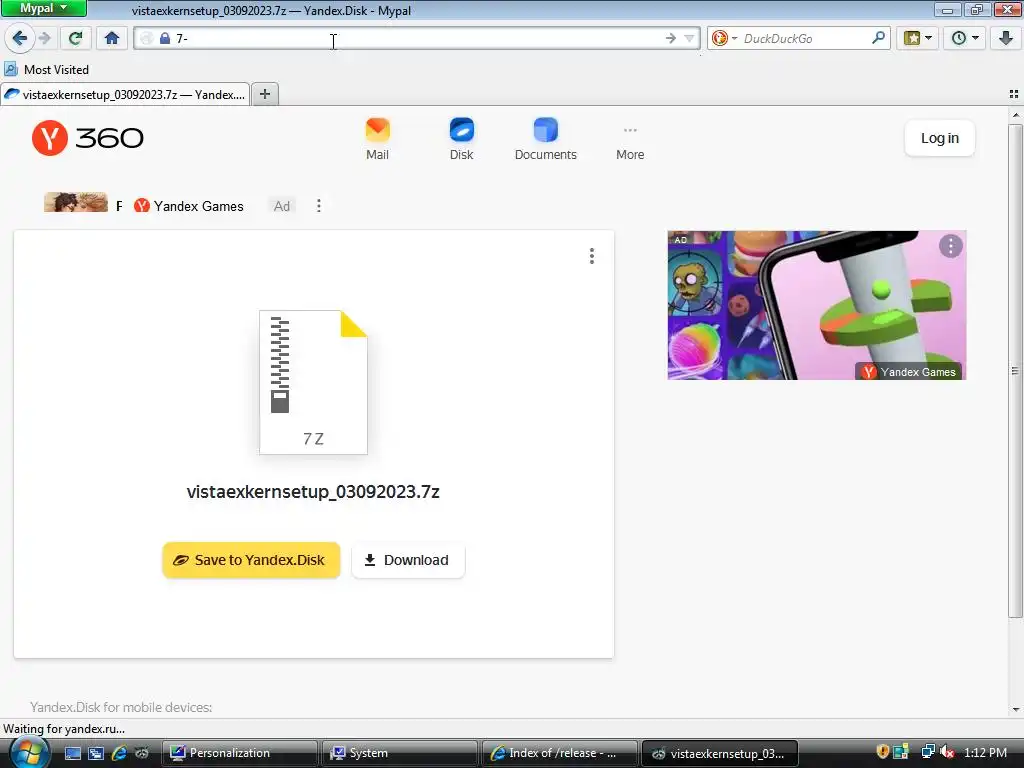
Task: Open Yandex Disk service
Action: click(461, 139)
